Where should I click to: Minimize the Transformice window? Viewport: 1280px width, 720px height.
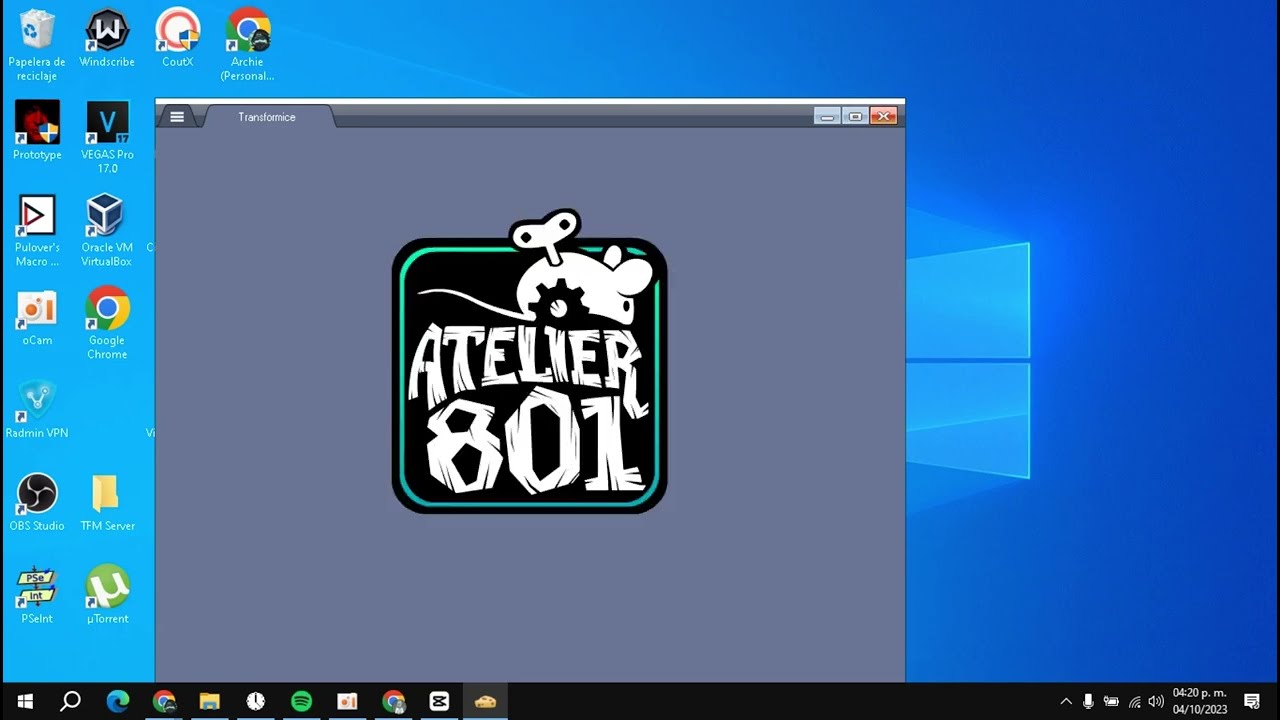coord(827,117)
